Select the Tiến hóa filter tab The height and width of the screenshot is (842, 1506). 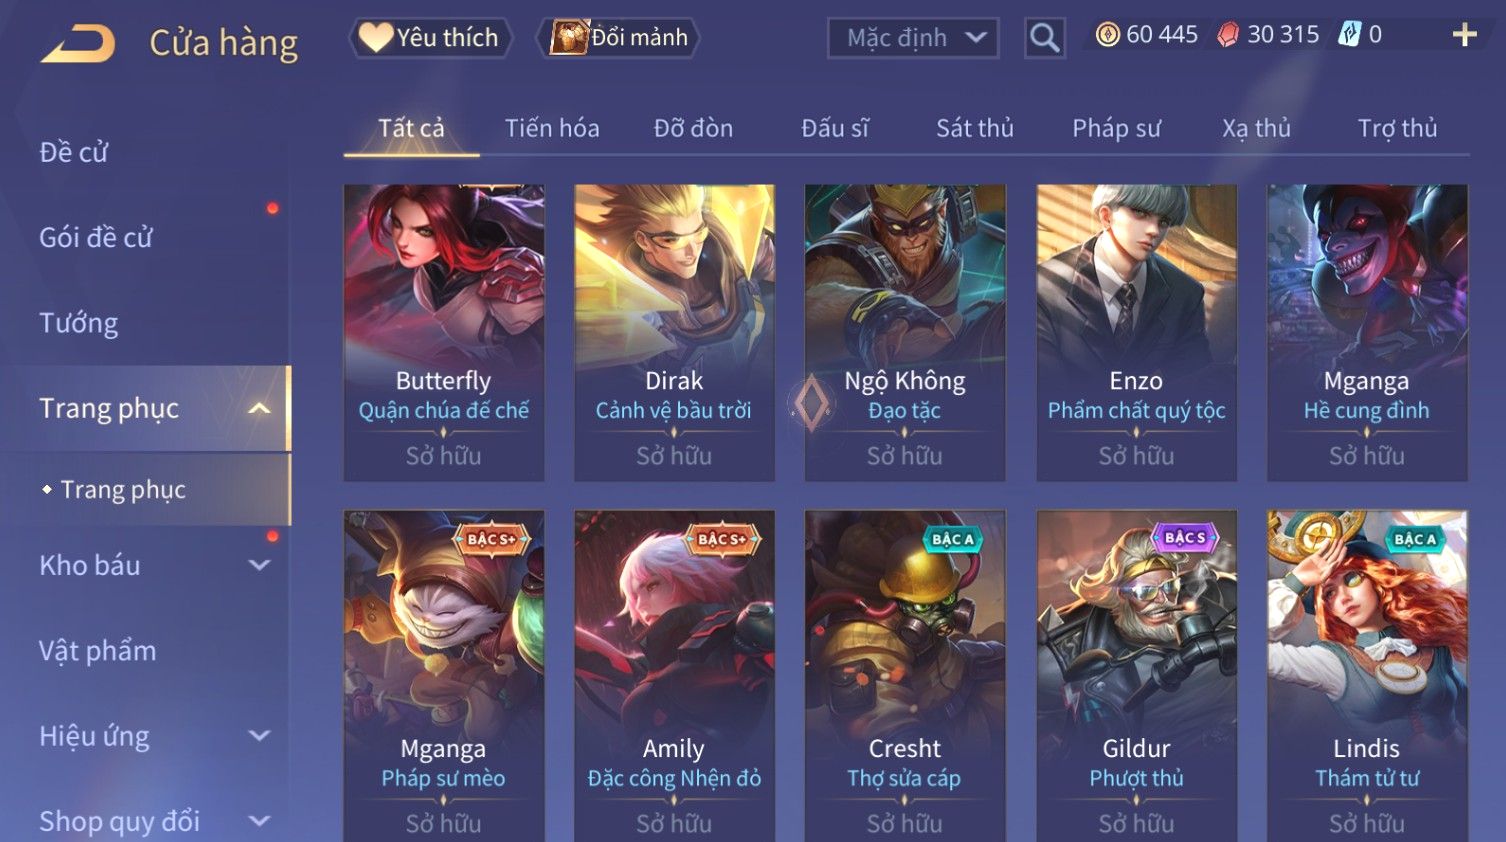(552, 128)
